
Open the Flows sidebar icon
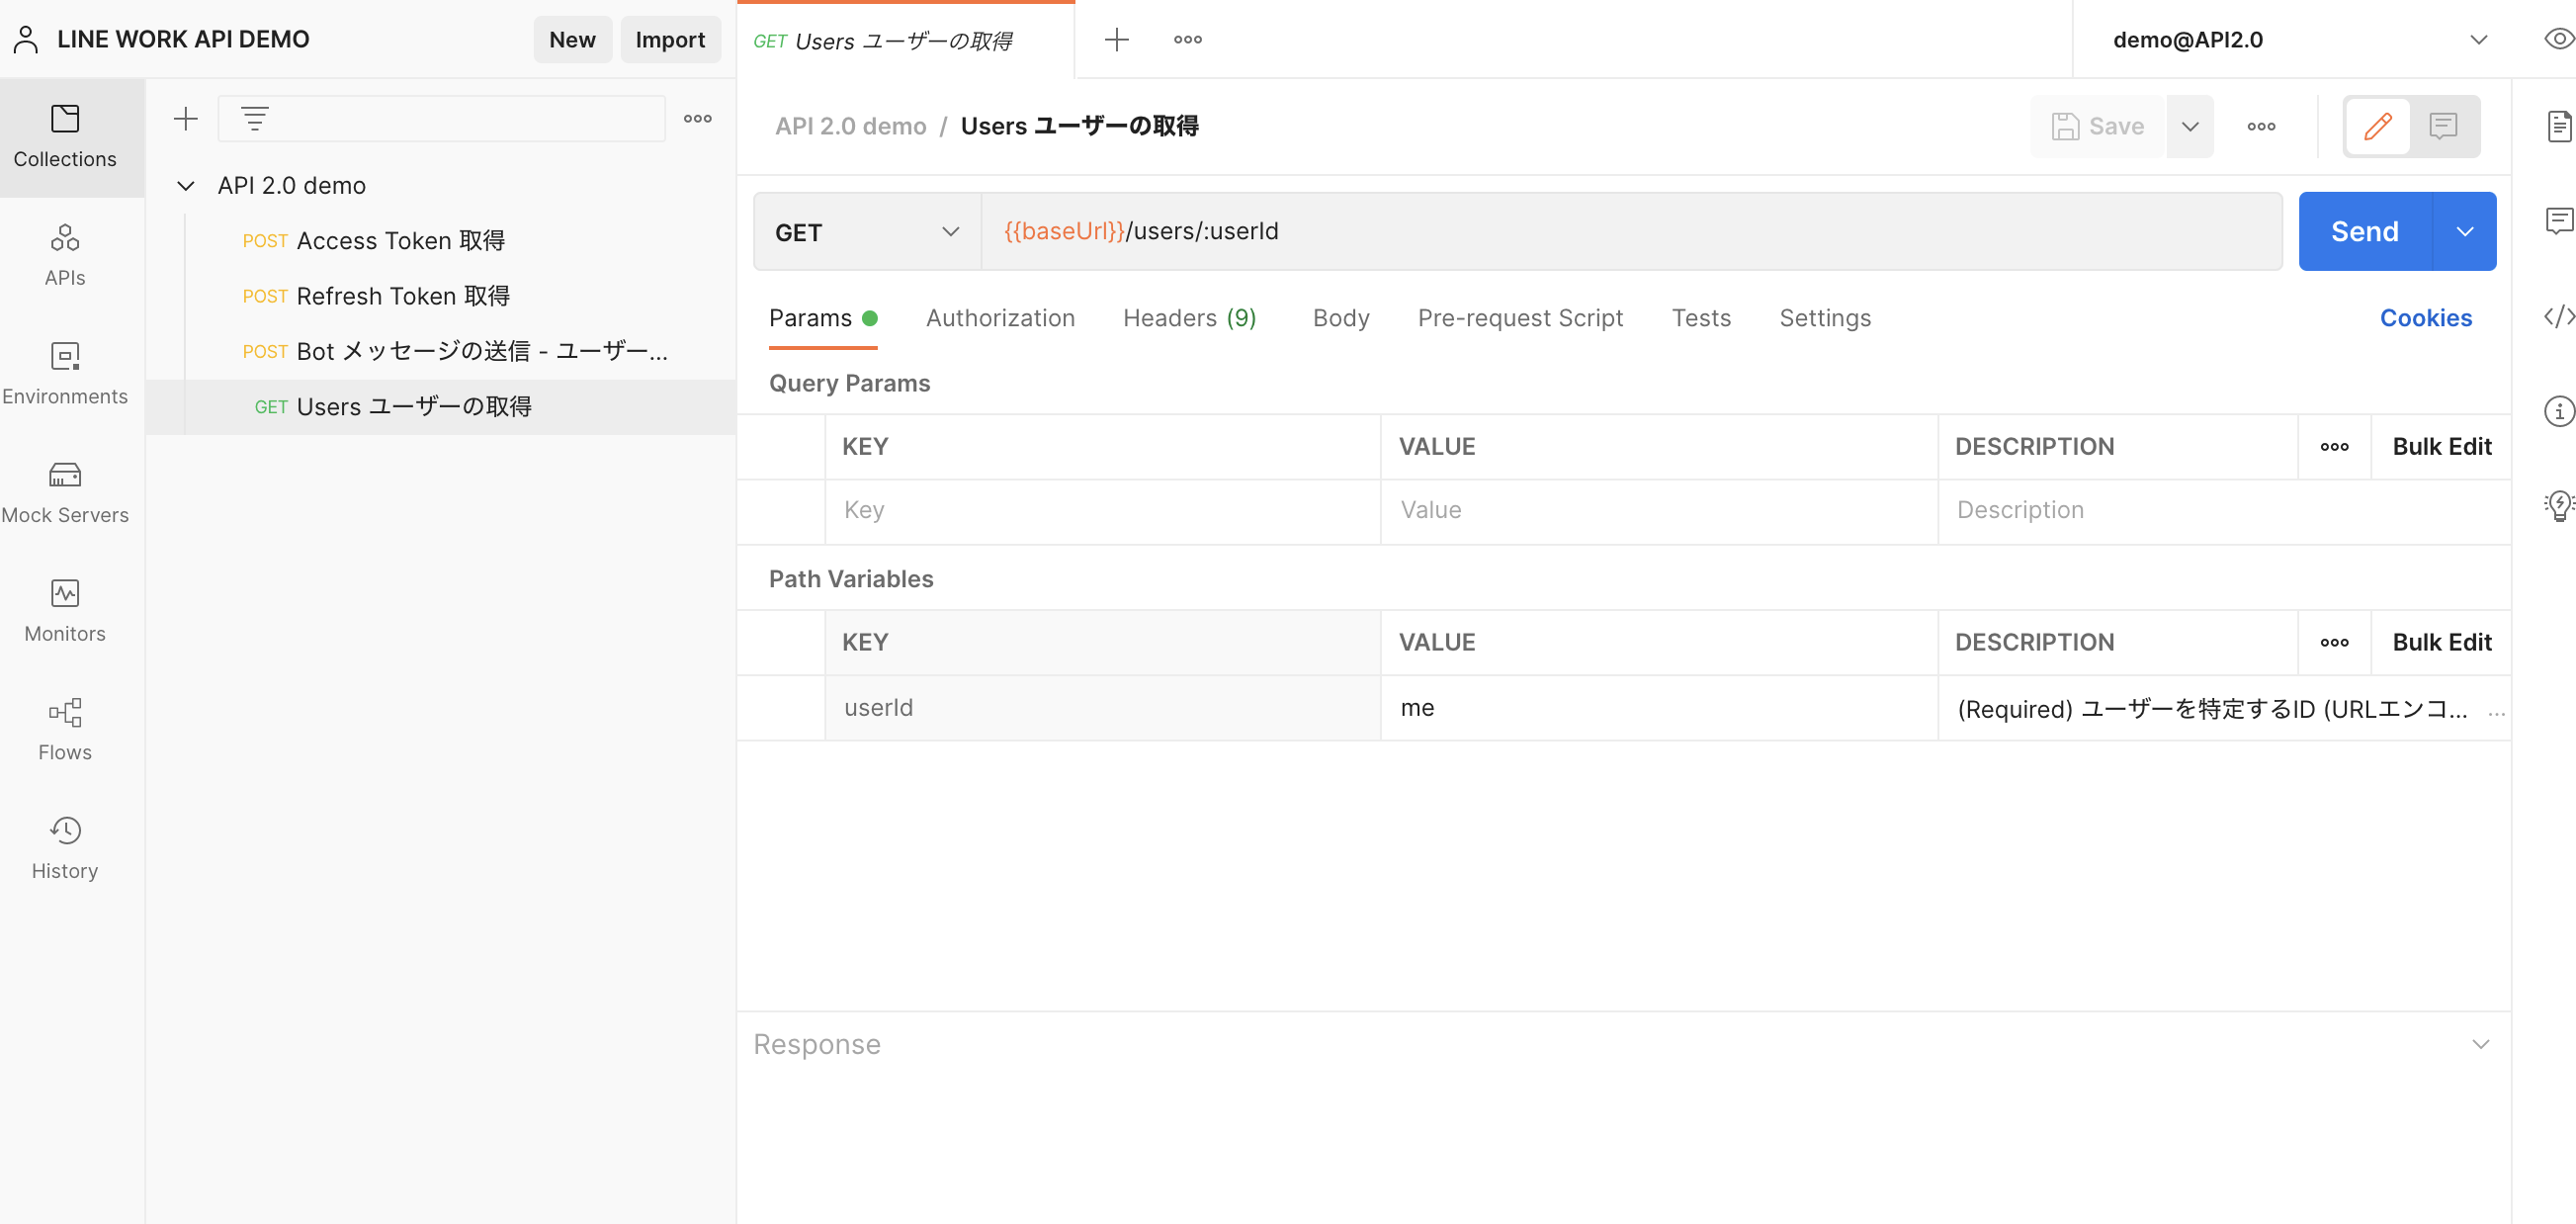coord(64,728)
